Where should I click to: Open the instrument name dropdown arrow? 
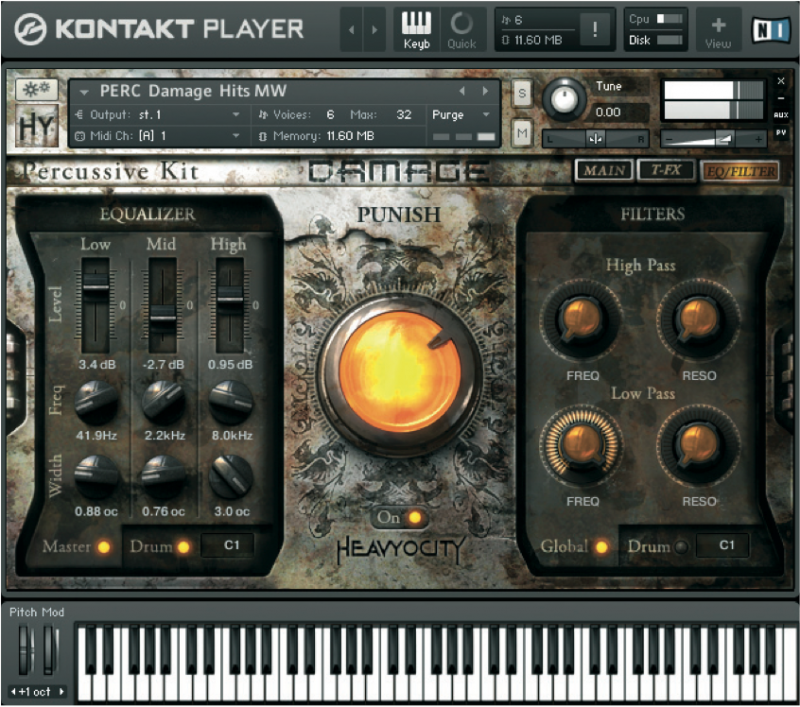click(x=84, y=92)
